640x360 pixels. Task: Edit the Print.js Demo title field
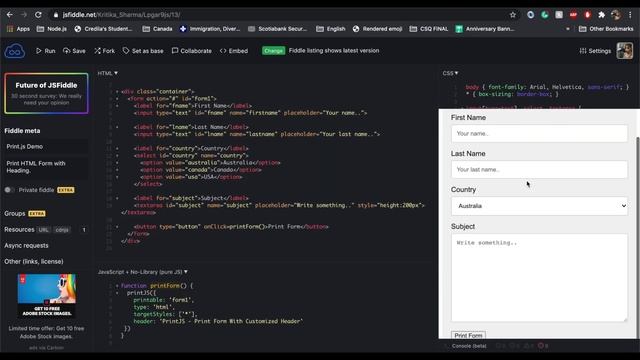(46, 147)
